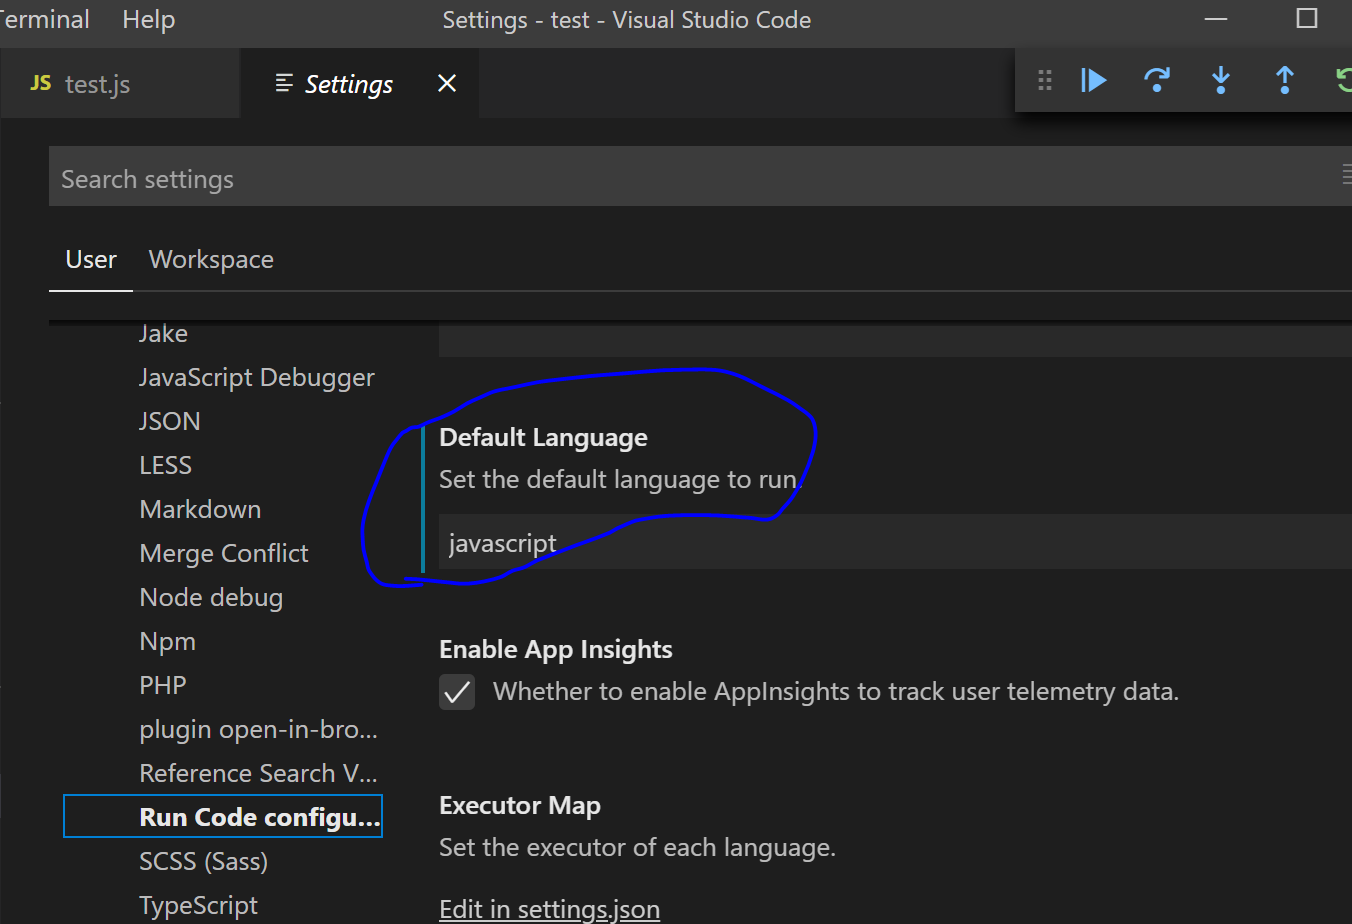
Task: Select SCSS (Sass) in settings tree
Action: 203,862
